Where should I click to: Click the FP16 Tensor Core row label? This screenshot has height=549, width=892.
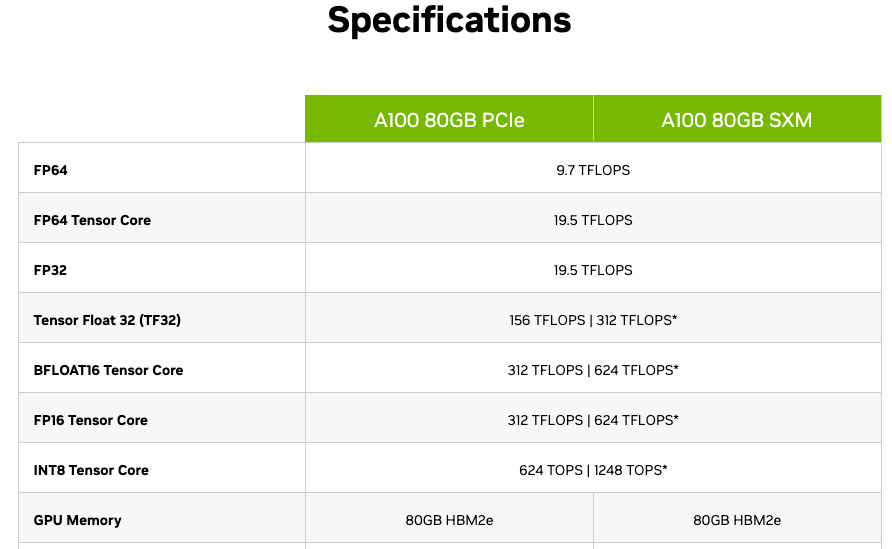[x=91, y=420]
